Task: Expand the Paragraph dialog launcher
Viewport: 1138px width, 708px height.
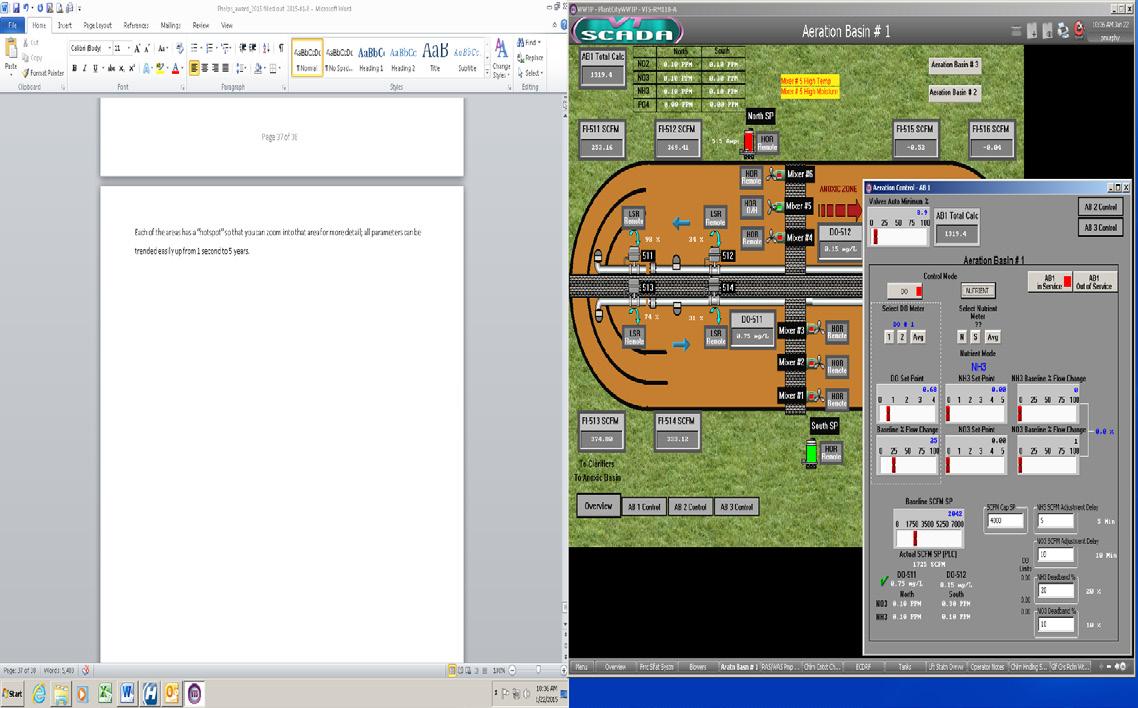Action: (285, 87)
